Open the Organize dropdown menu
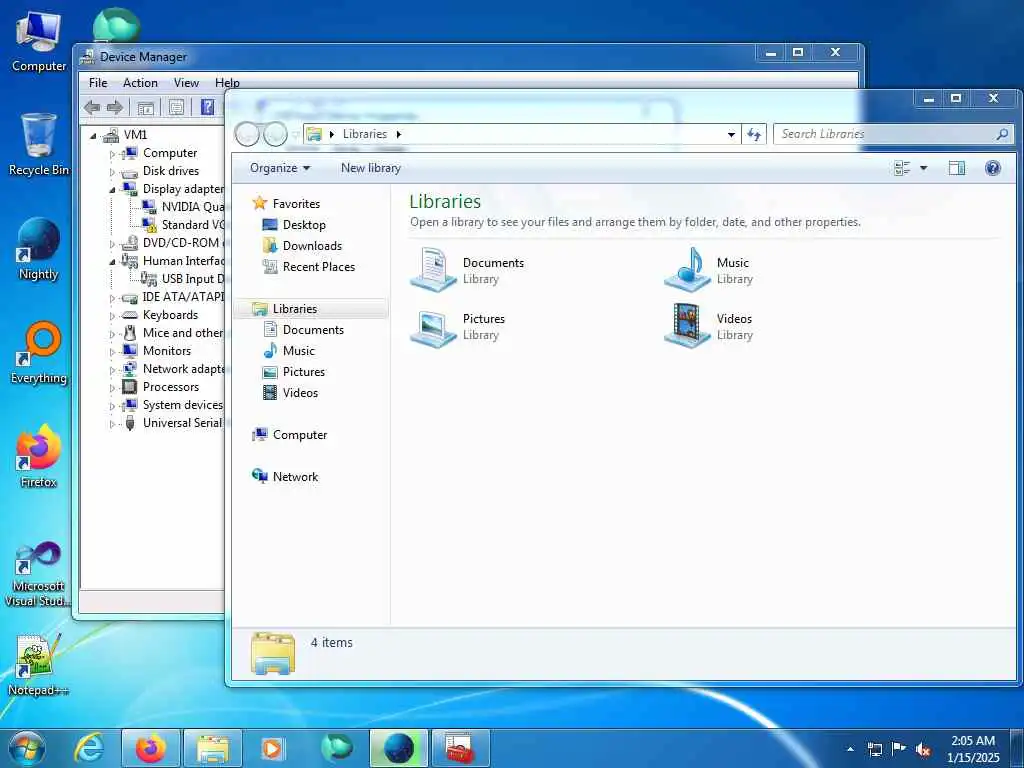This screenshot has height=768, width=1024. click(280, 168)
